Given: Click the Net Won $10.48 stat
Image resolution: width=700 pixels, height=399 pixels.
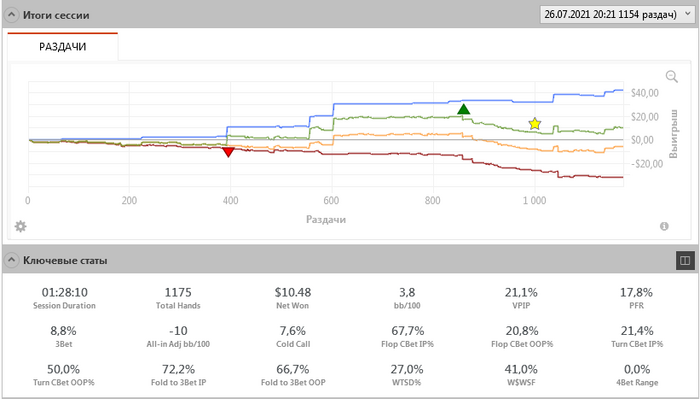Looking at the screenshot, I should coord(292,298).
